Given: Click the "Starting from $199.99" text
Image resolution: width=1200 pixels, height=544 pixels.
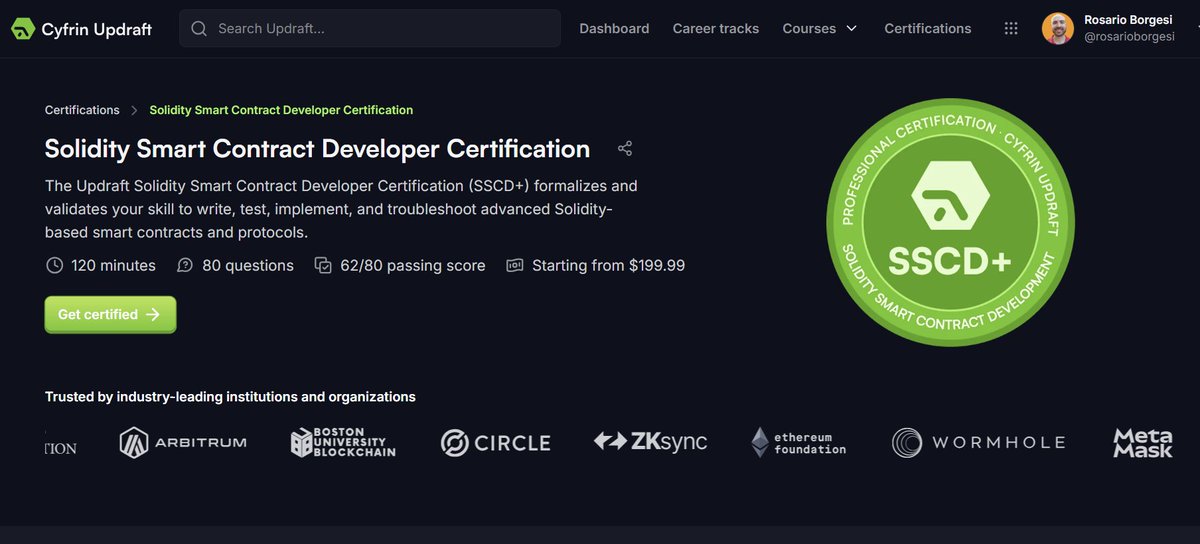Looking at the screenshot, I should [x=609, y=266].
